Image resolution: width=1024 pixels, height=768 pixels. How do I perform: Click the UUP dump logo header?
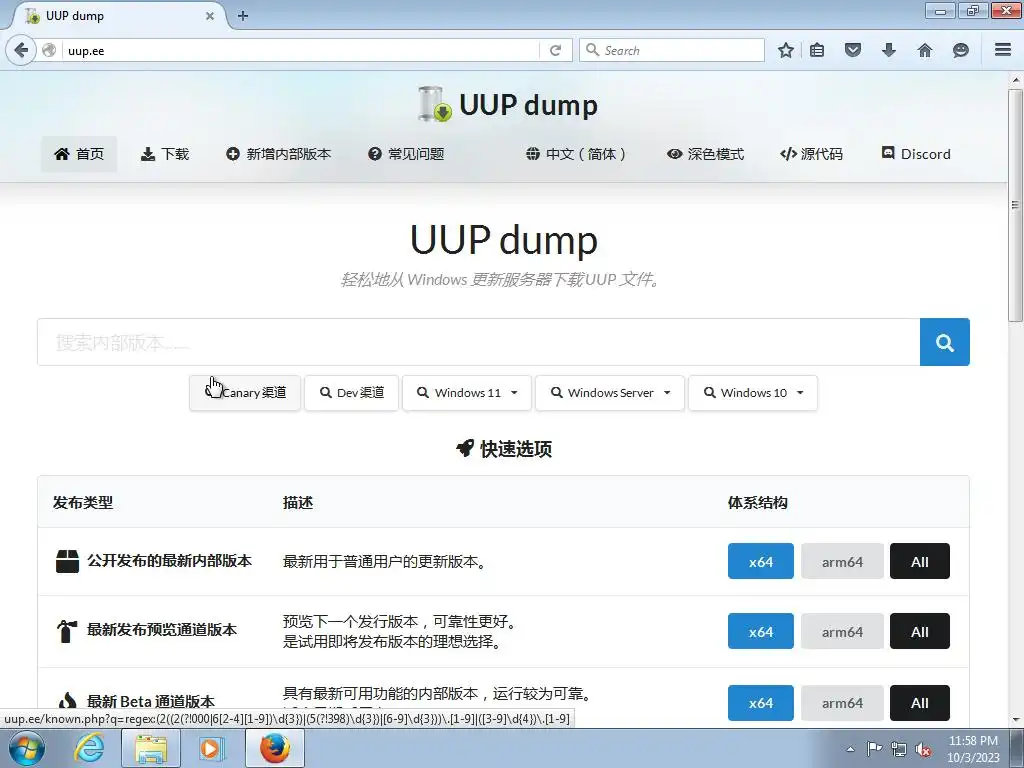[507, 104]
